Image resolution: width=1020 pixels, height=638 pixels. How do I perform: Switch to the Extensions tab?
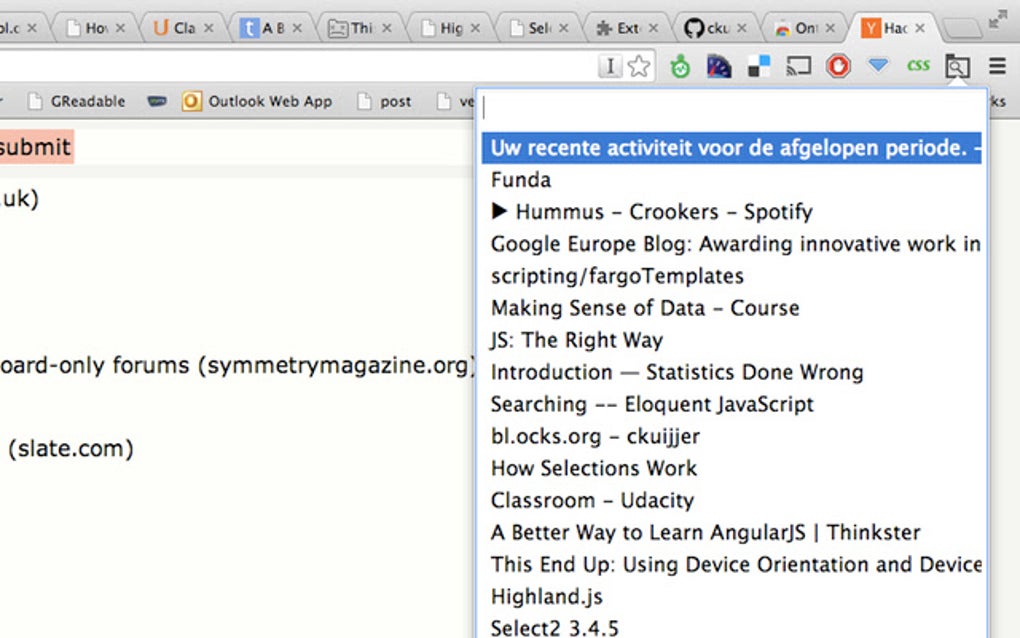coord(620,28)
